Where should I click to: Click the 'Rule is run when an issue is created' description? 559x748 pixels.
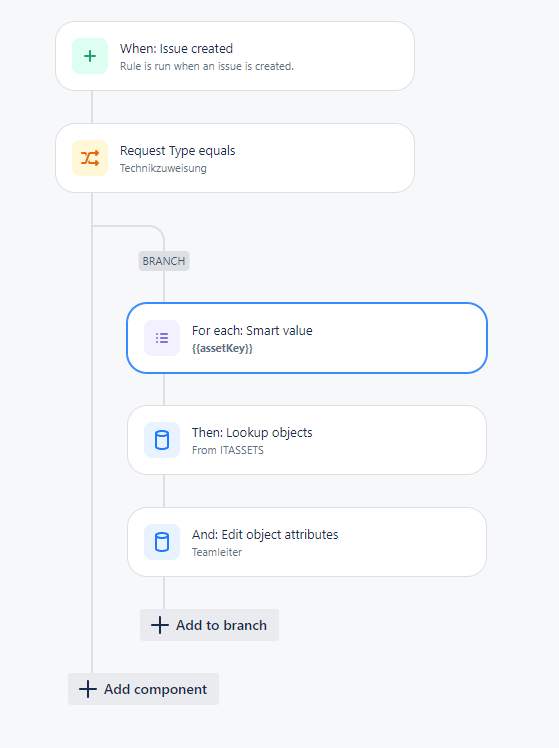207,66
